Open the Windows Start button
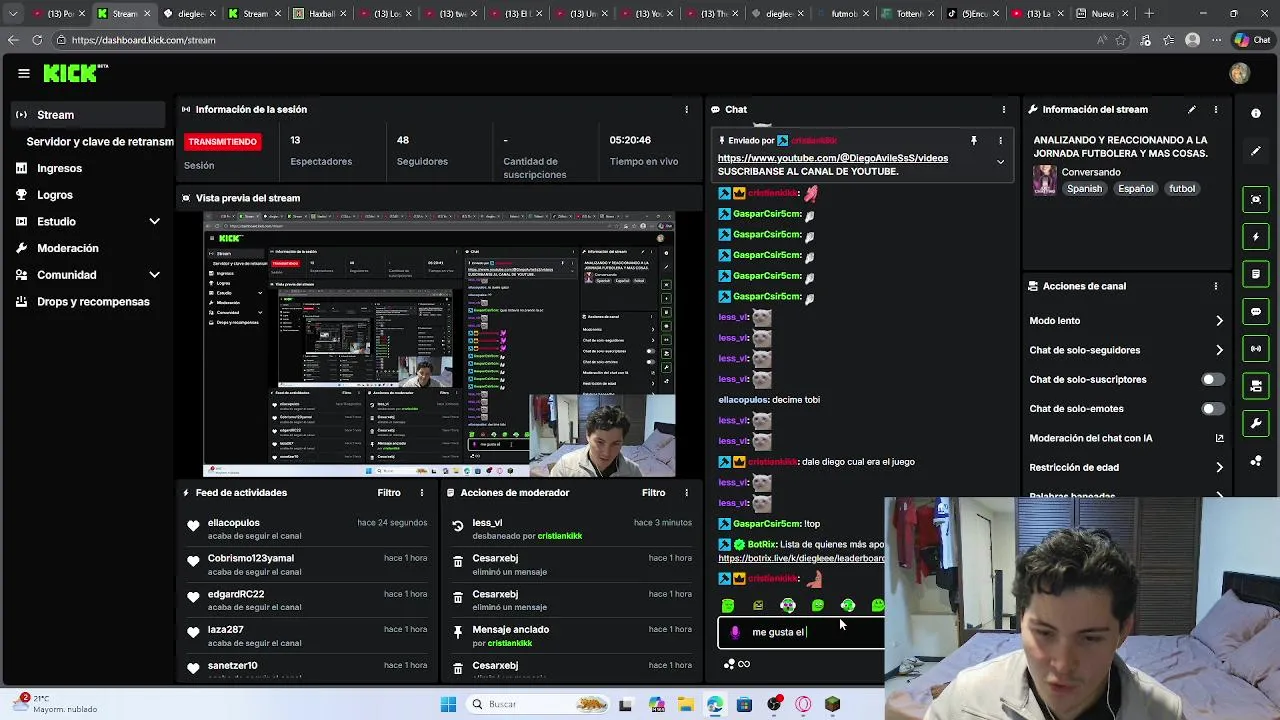Viewport: 1280px width, 720px height. pyautogui.click(x=448, y=704)
